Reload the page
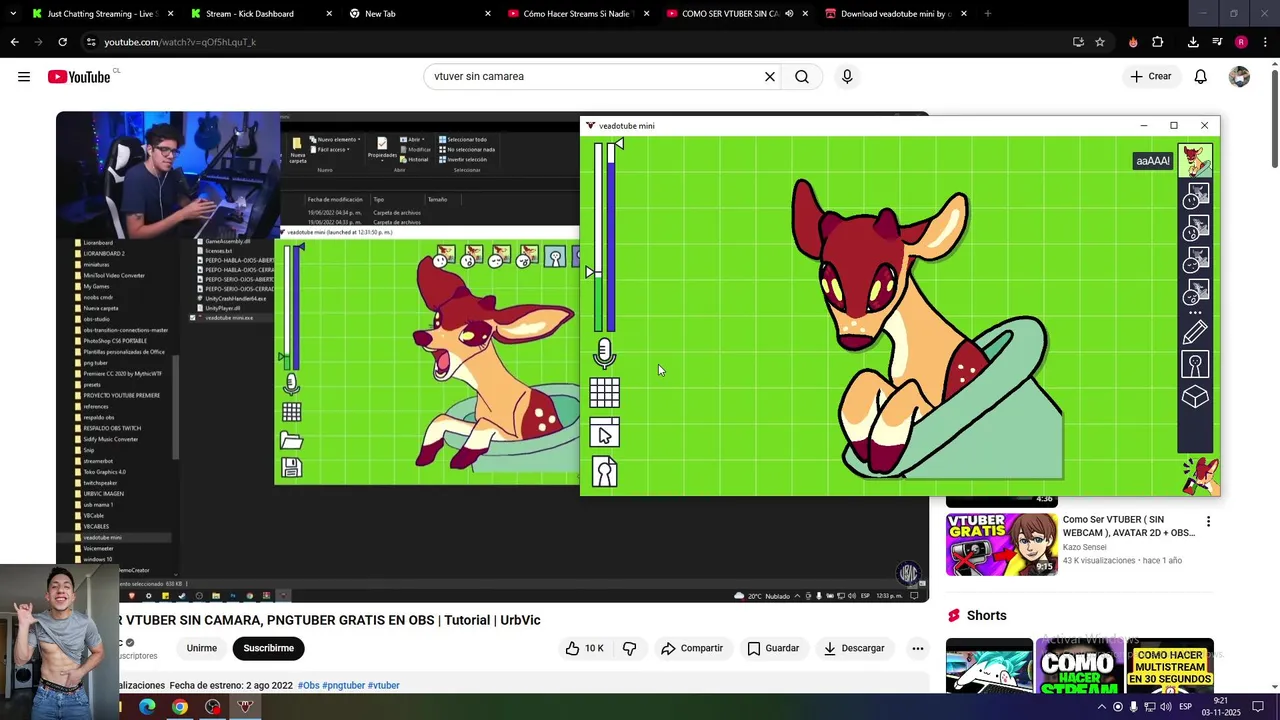 (62, 42)
